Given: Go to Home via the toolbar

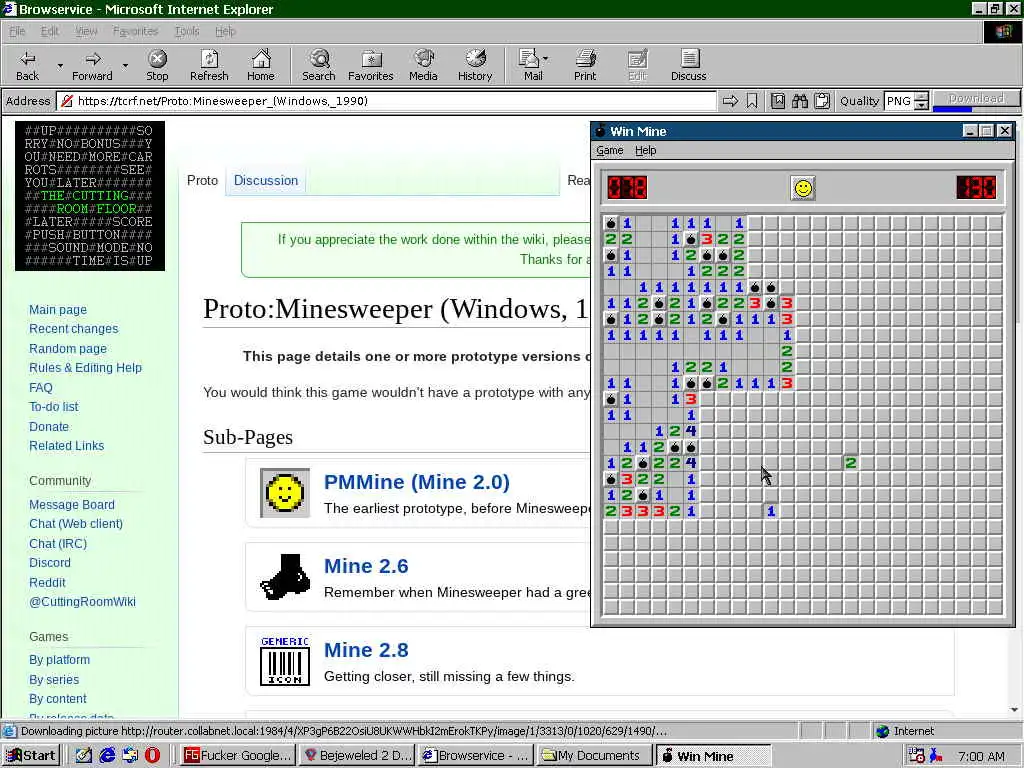Looking at the screenshot, I should pyautogui.click(x=261, y=65).
